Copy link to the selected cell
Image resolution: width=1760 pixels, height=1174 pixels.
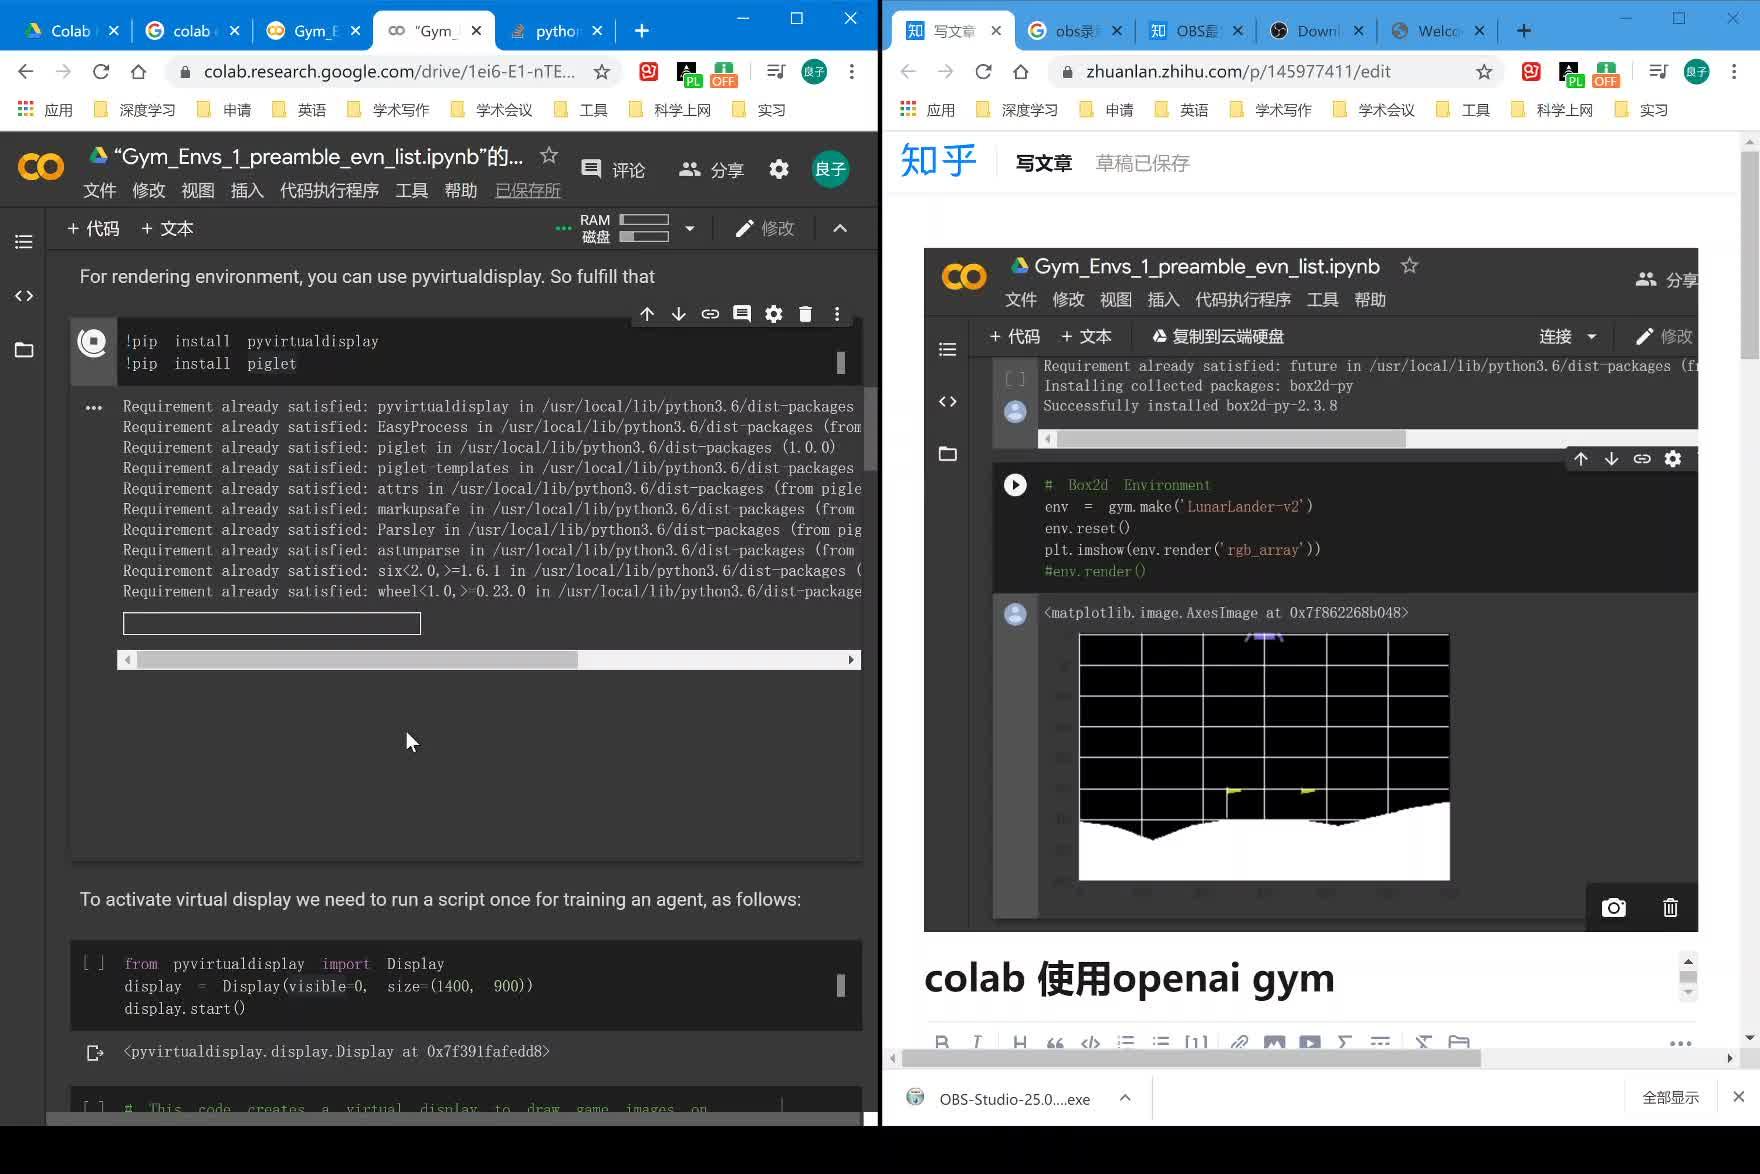pyautogui.click(x=710, y=314)
